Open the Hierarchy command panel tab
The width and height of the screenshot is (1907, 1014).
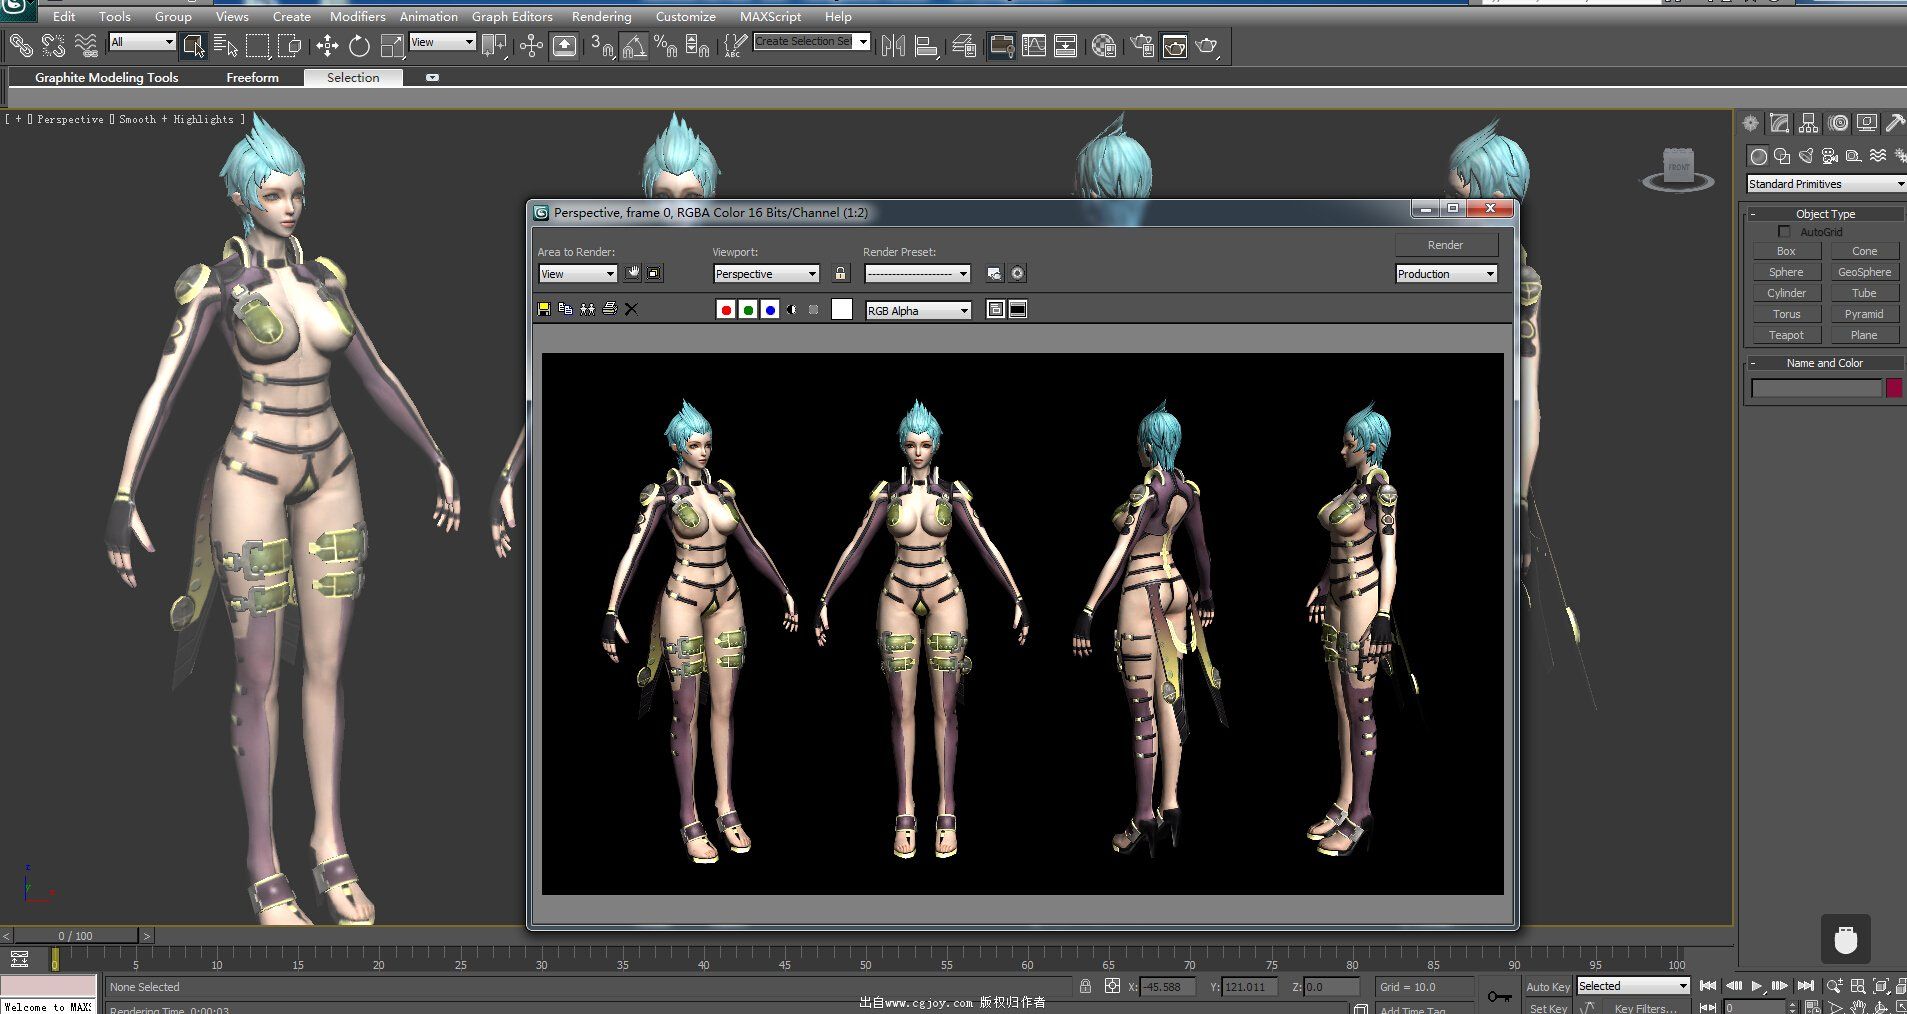pos(1808,123)
